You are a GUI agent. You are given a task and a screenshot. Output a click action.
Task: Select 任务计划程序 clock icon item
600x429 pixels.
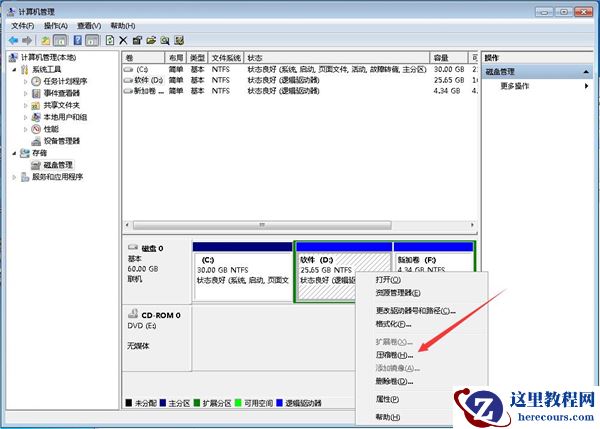pos(65,81)
